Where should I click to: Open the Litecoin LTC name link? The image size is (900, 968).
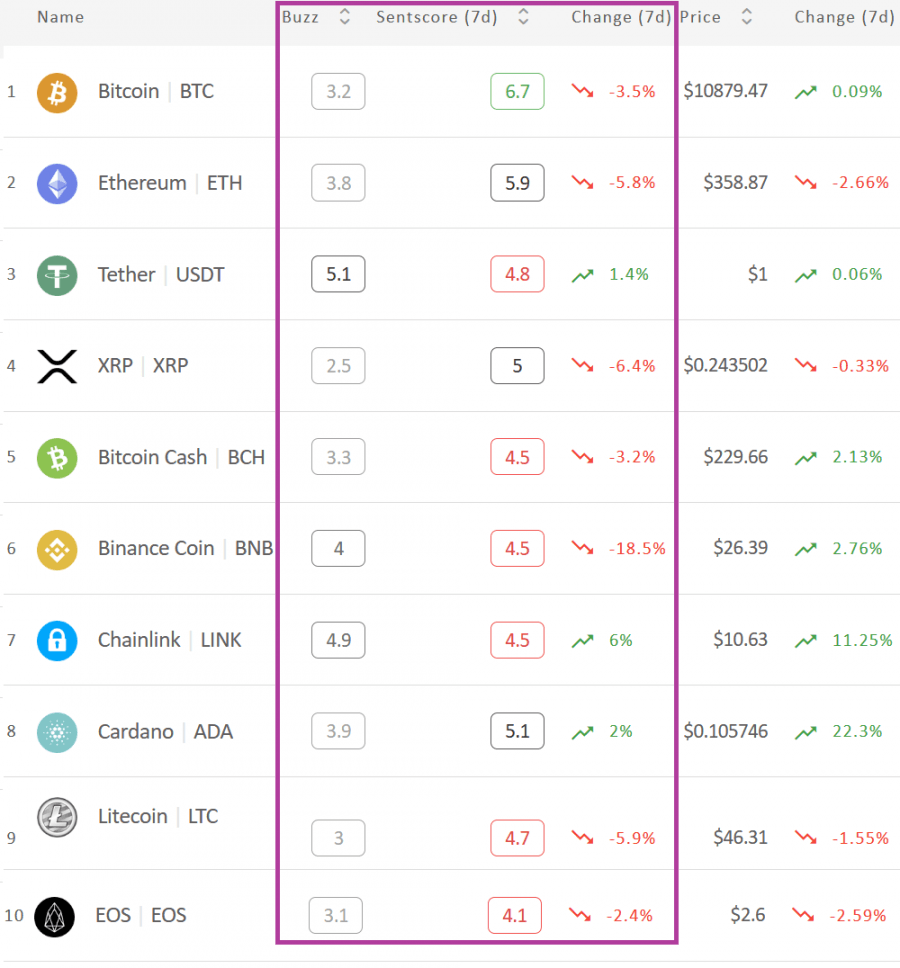click(158, 816)
